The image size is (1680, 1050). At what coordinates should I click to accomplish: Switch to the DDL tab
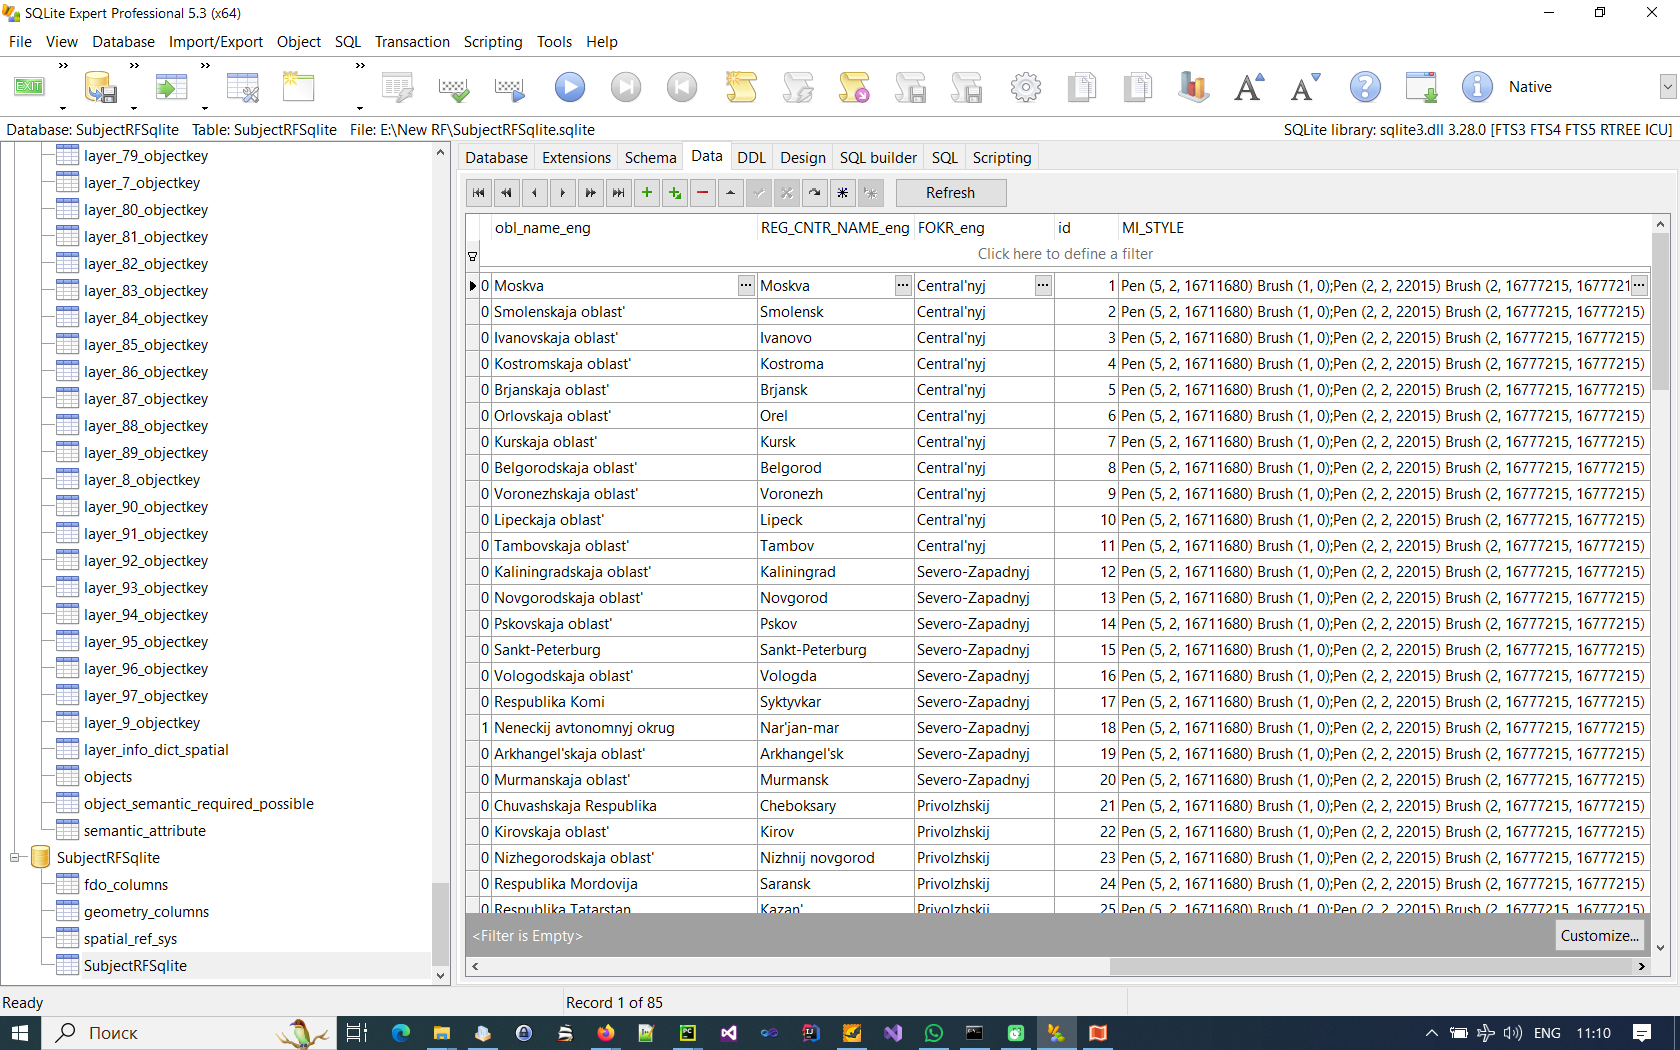pos(751,158)
